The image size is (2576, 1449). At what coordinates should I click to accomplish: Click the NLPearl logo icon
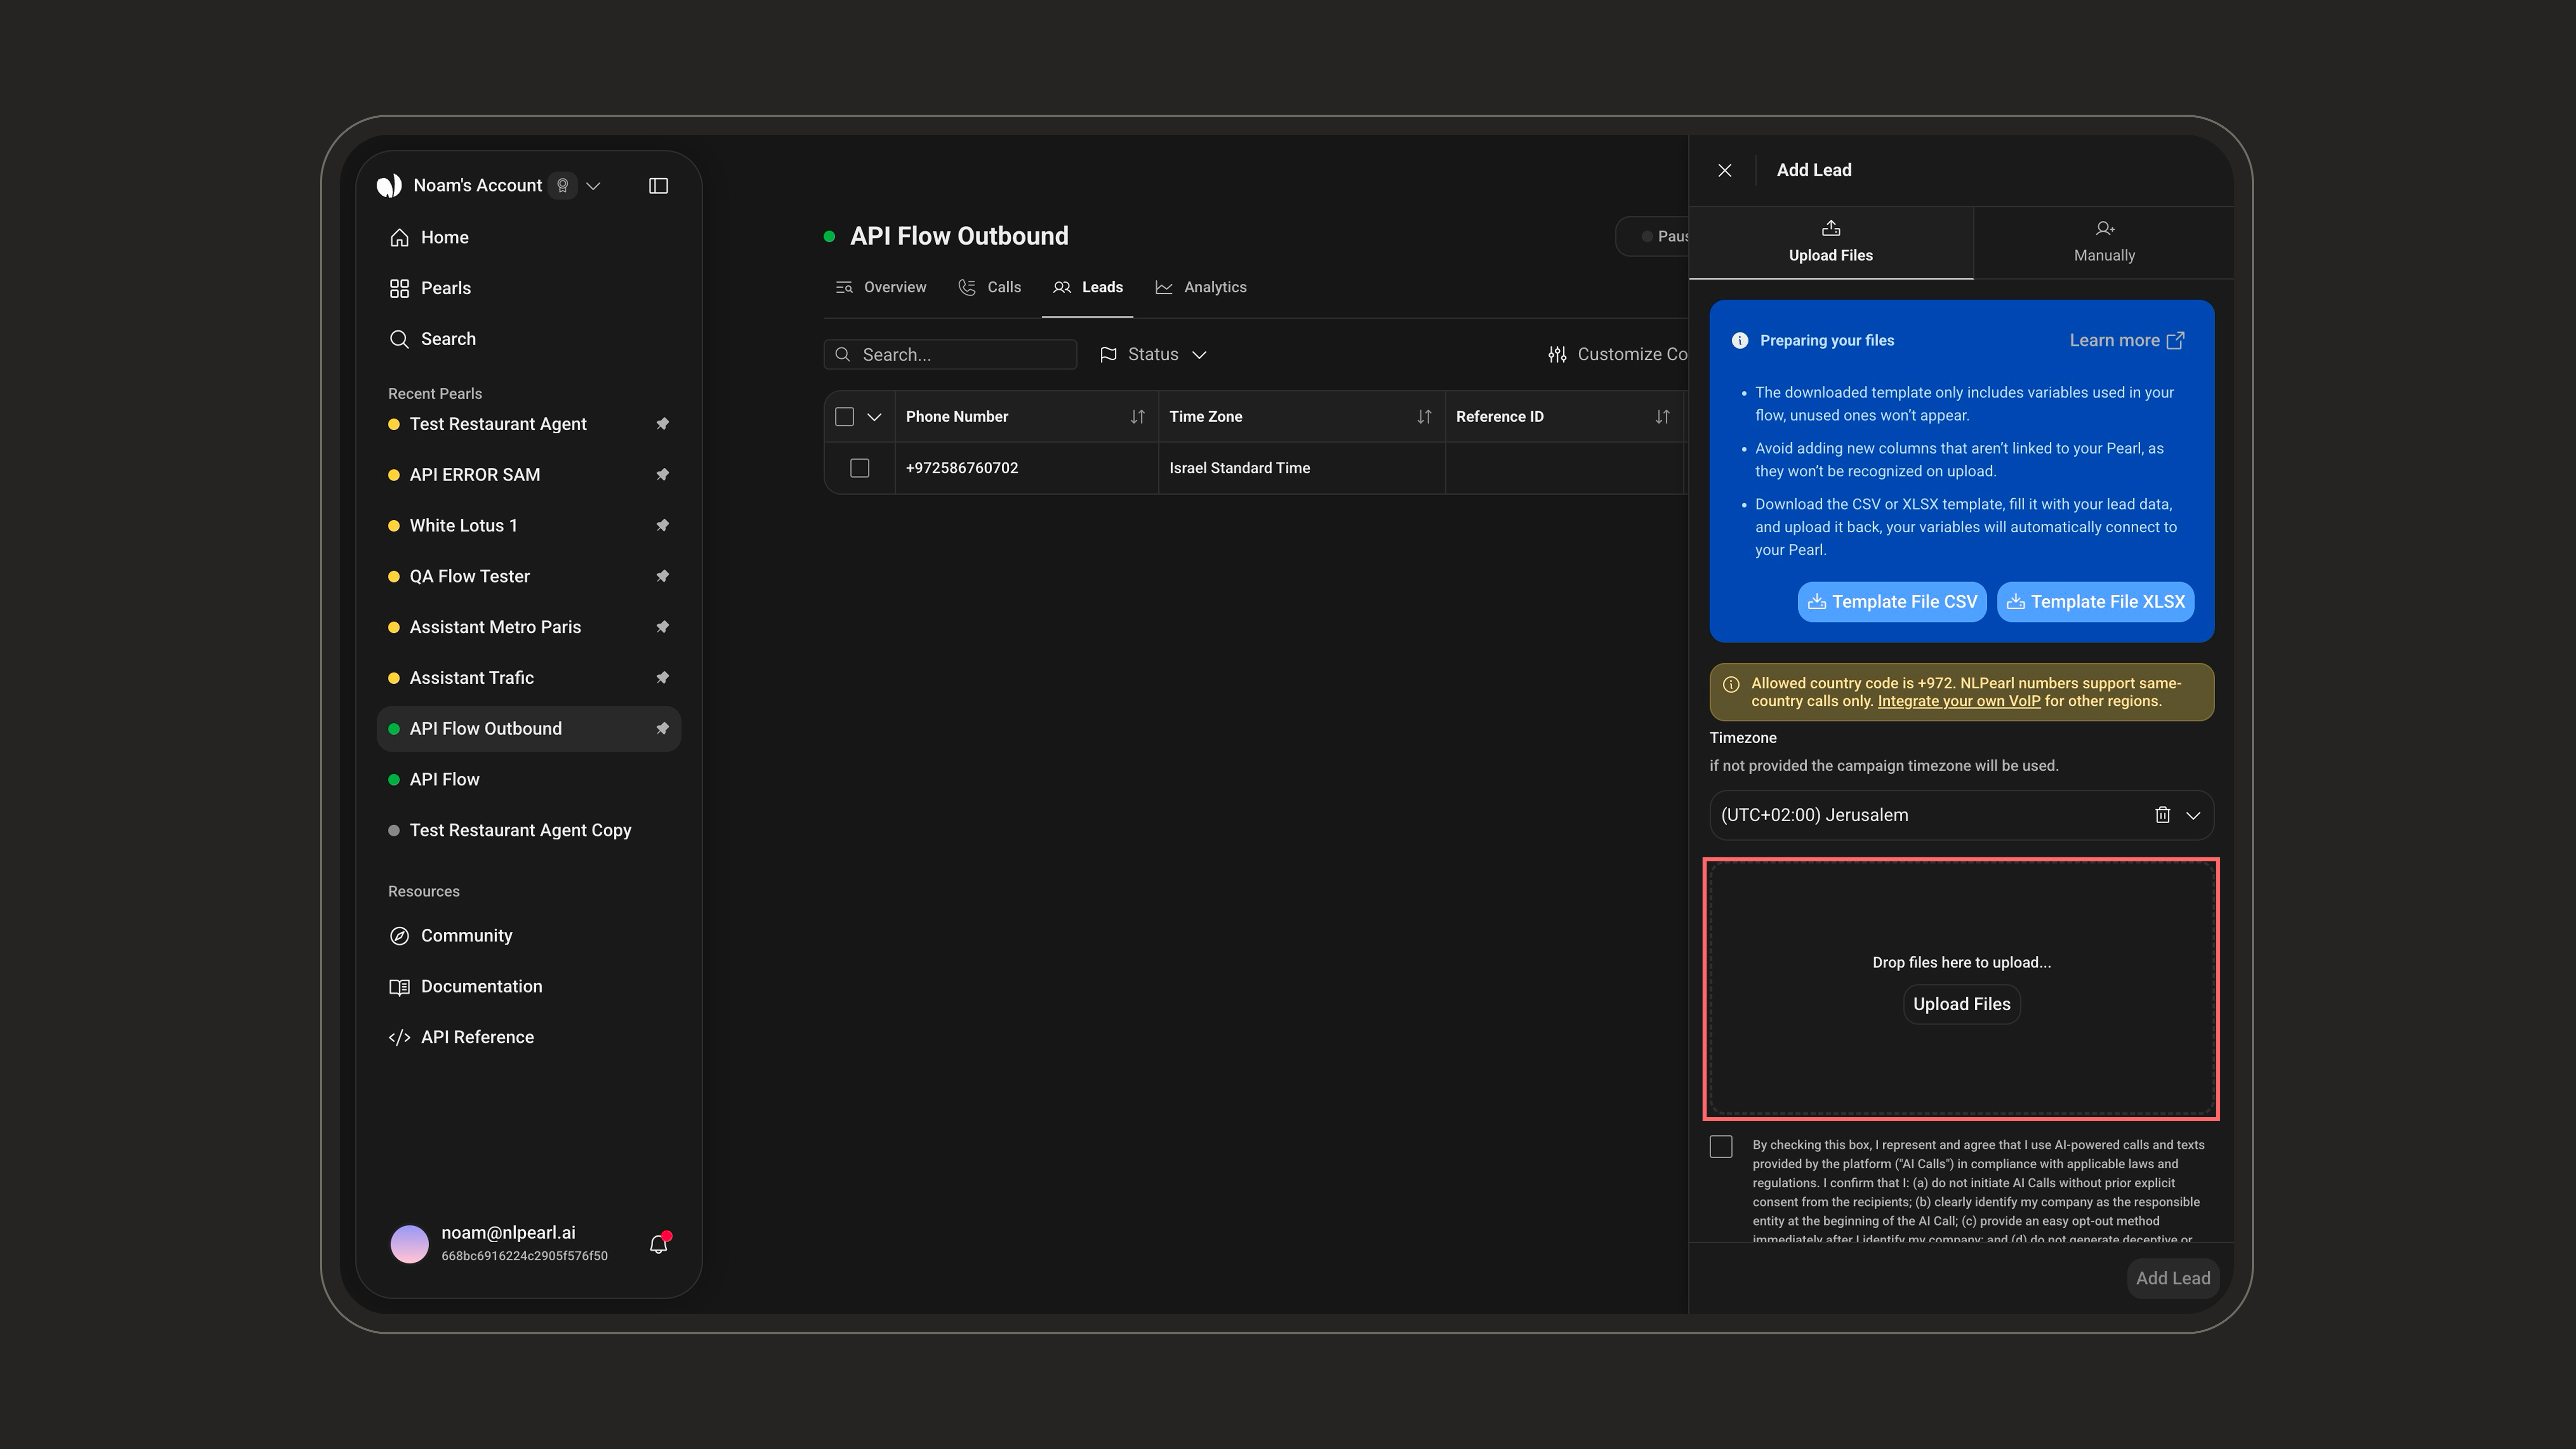(x=389, y=186)
